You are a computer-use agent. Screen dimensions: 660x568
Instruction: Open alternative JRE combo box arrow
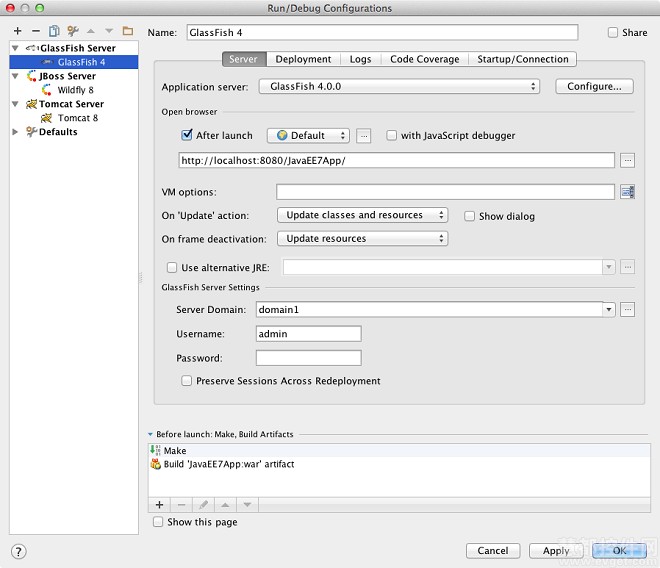pos(609,267)
